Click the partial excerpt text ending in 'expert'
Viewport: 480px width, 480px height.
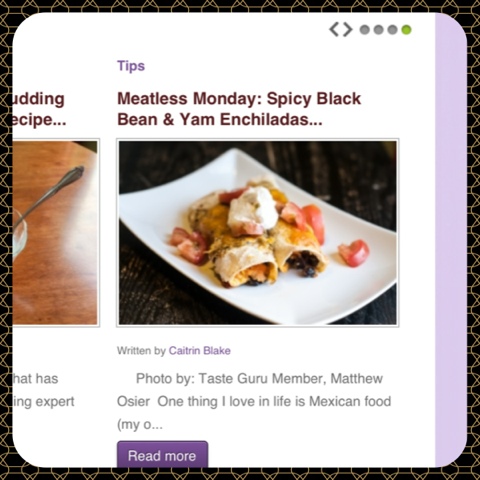44,402
